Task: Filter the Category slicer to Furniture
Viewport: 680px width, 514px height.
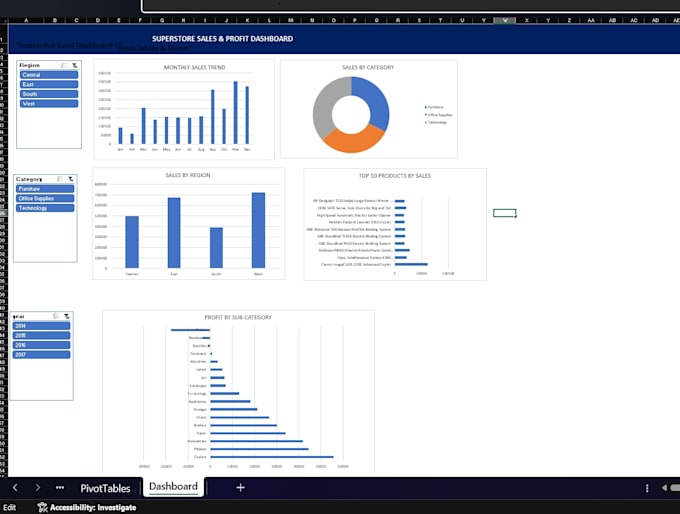Action: click(x=45, y=189)
